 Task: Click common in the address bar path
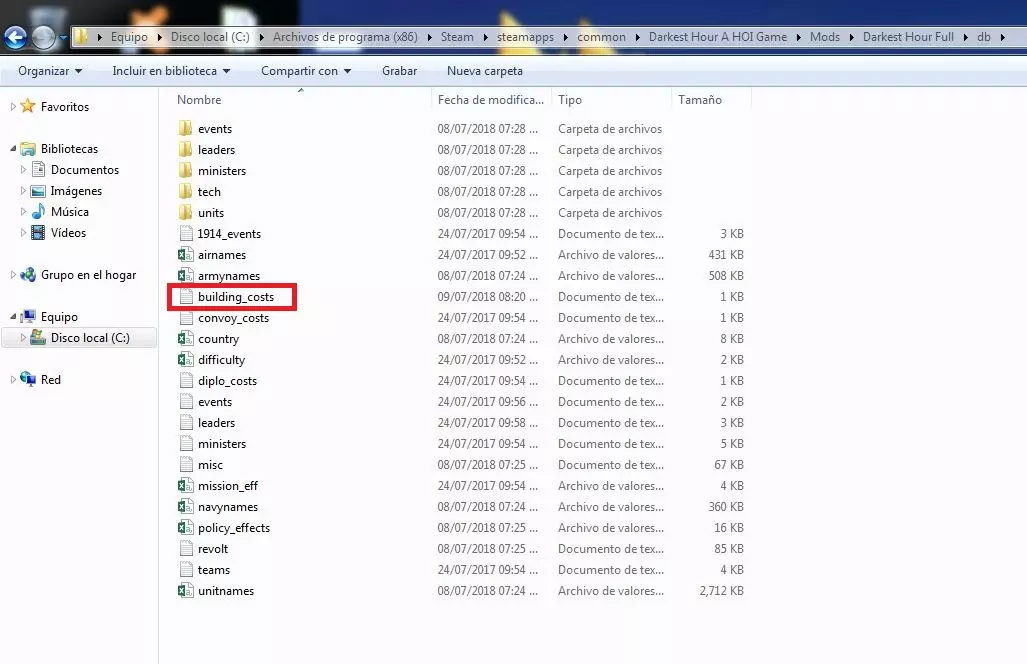(601, 37)
